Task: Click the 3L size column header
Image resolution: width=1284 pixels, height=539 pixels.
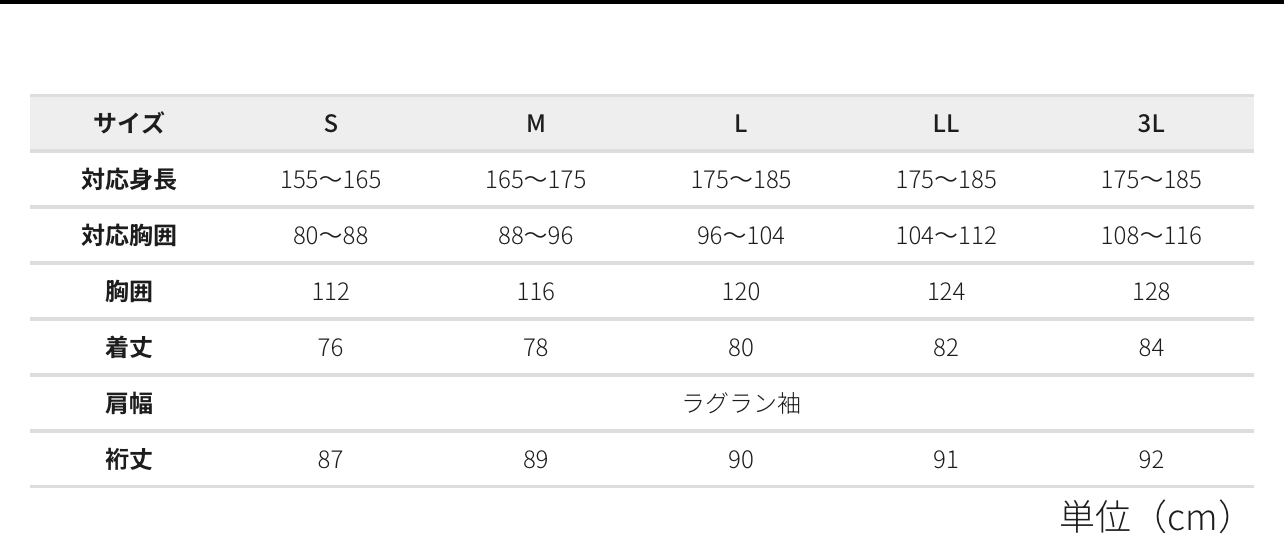Action: coord(1151,124)
